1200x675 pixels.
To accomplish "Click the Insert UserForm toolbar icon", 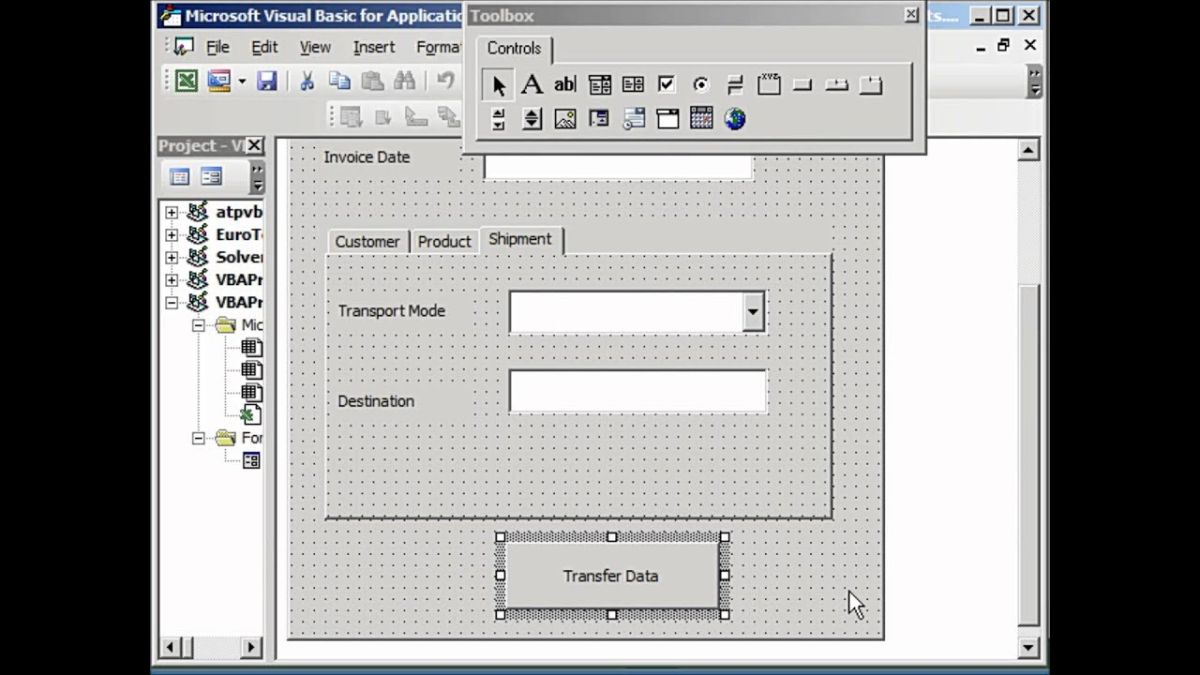I will click(x=219, y=81).
